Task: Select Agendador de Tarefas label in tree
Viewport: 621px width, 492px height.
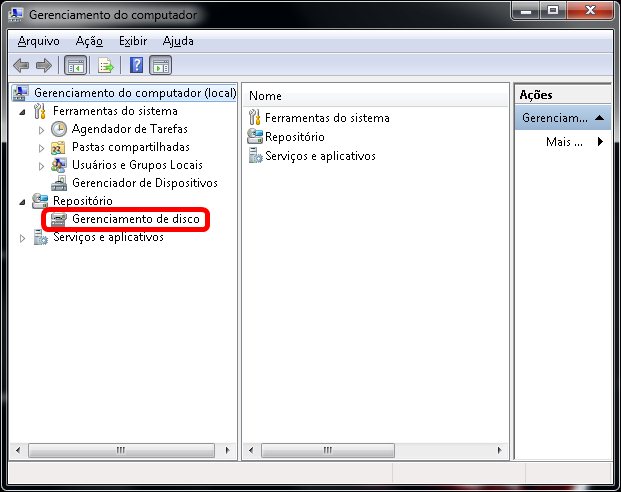Action: 130,129
